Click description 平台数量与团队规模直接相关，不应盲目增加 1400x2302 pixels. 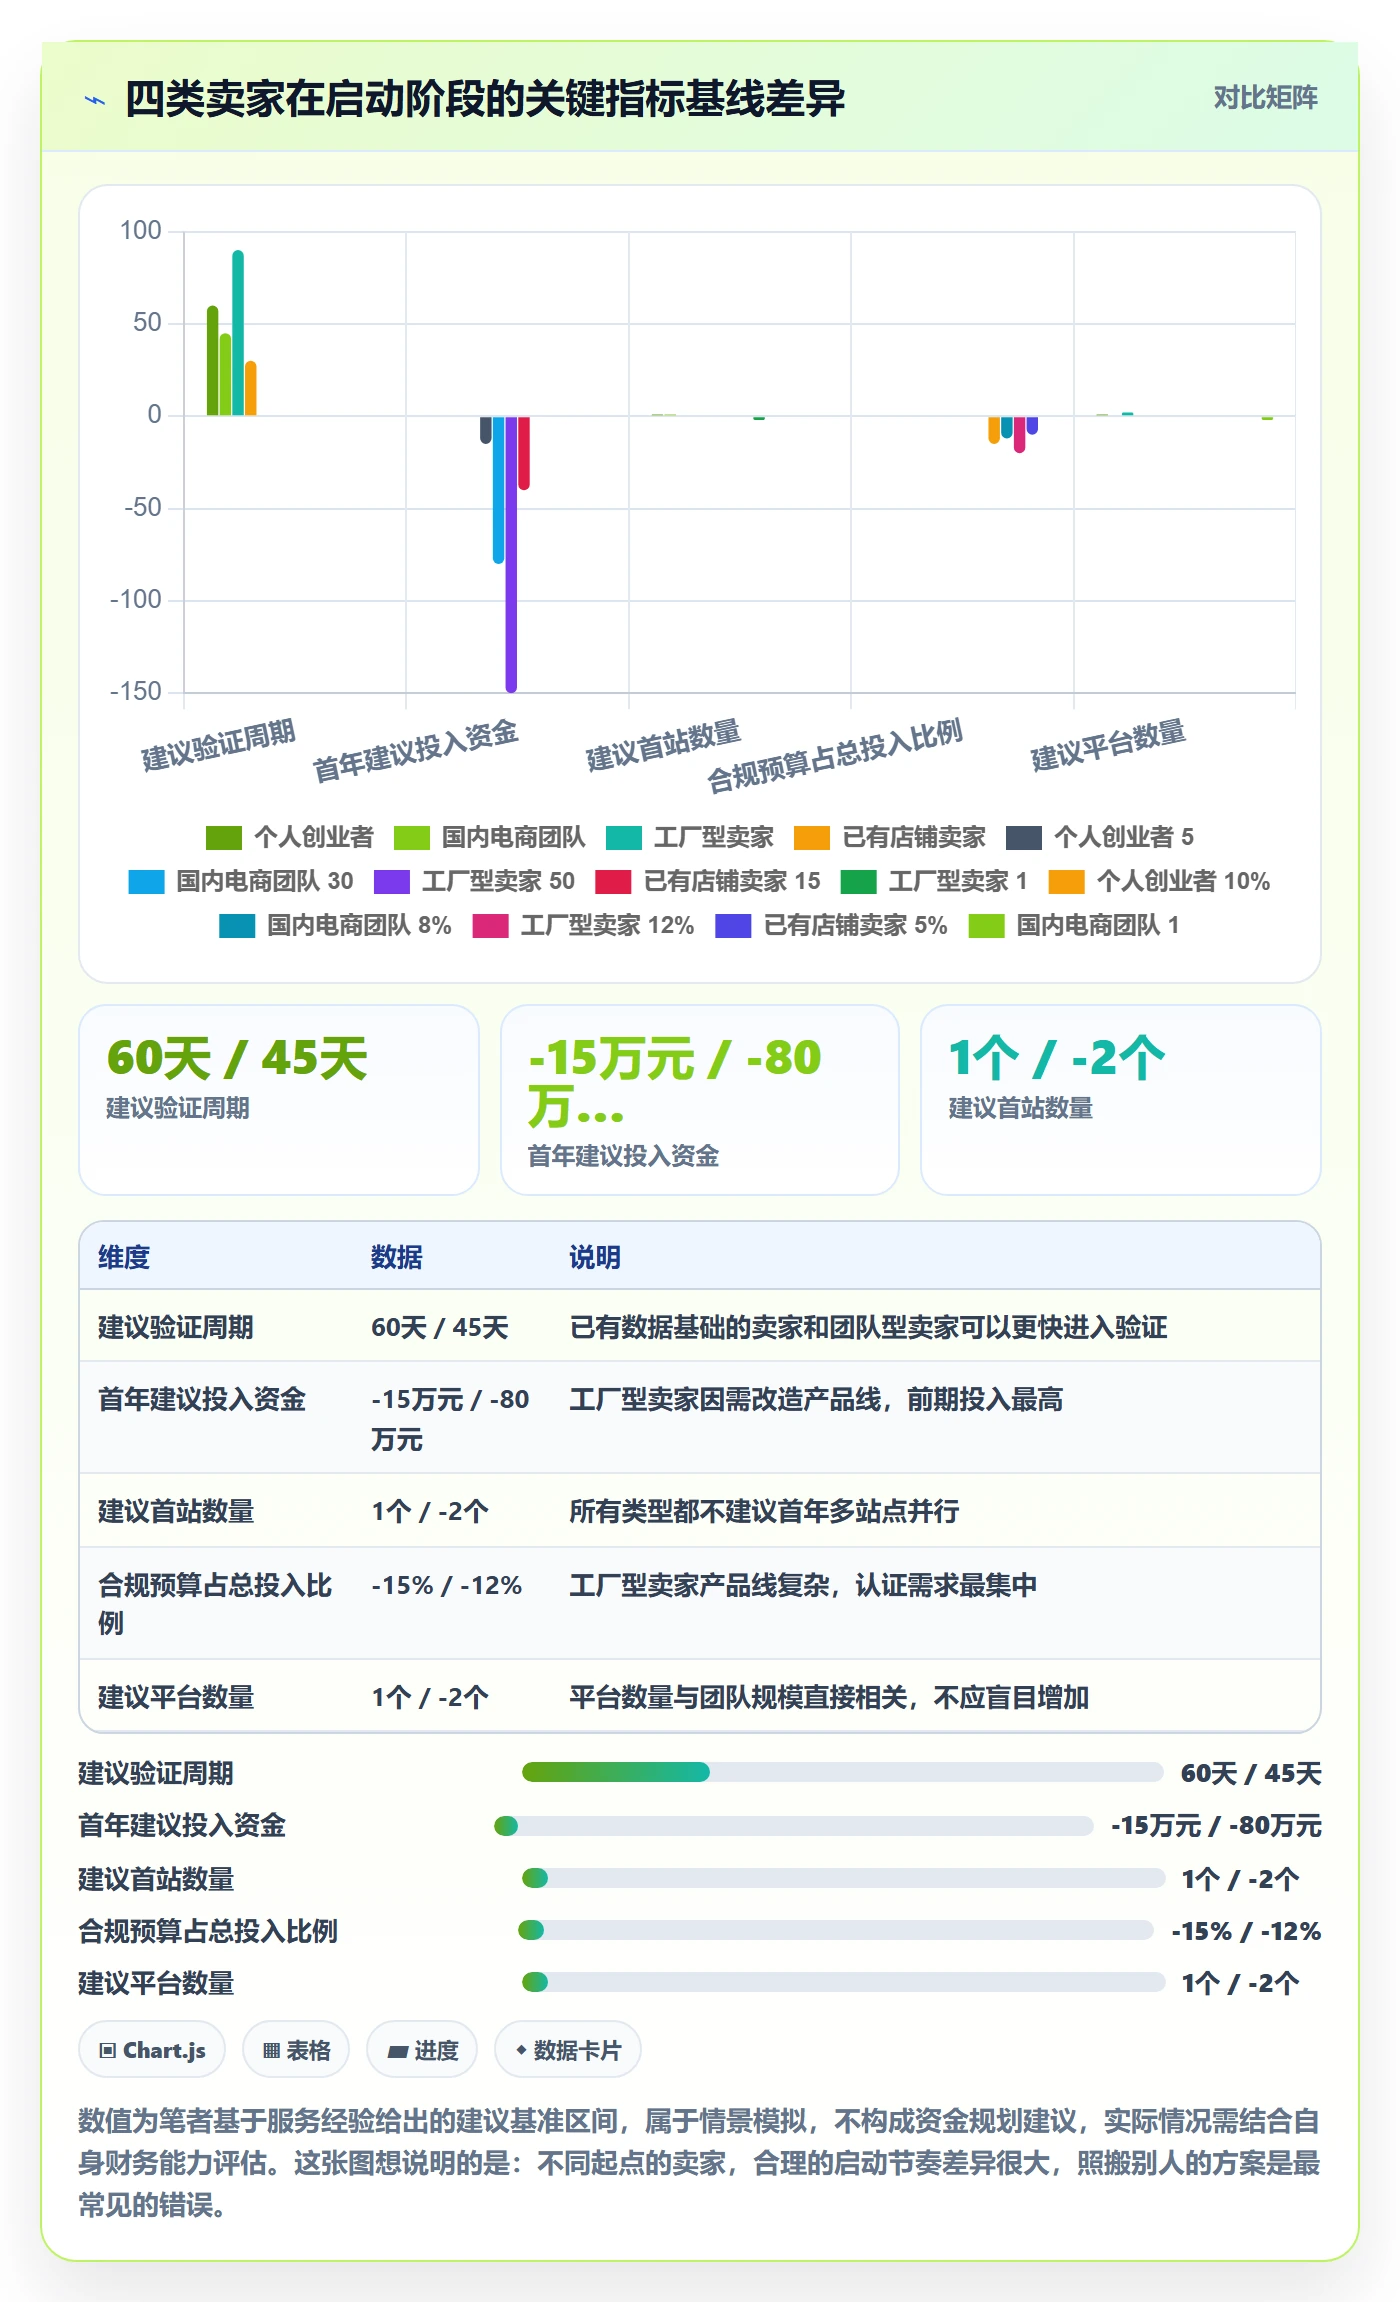pos(829,1697)
